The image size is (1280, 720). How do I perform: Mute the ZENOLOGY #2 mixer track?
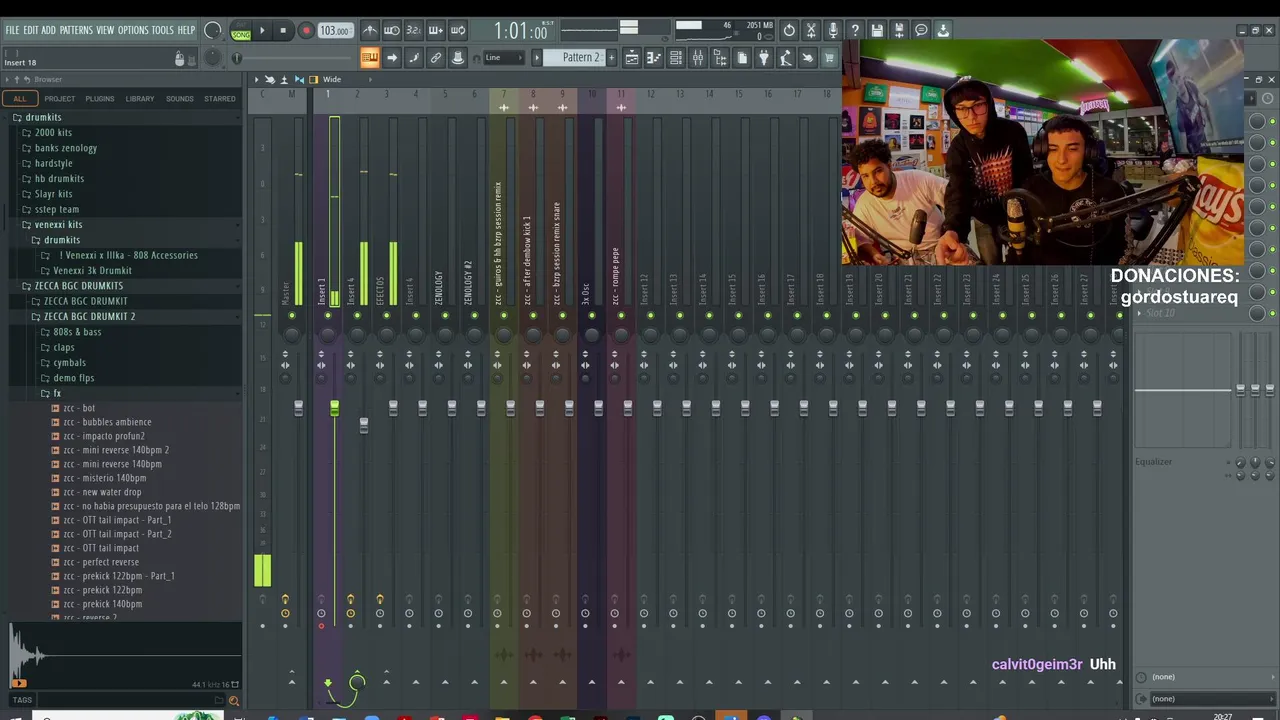click(474, 316)
